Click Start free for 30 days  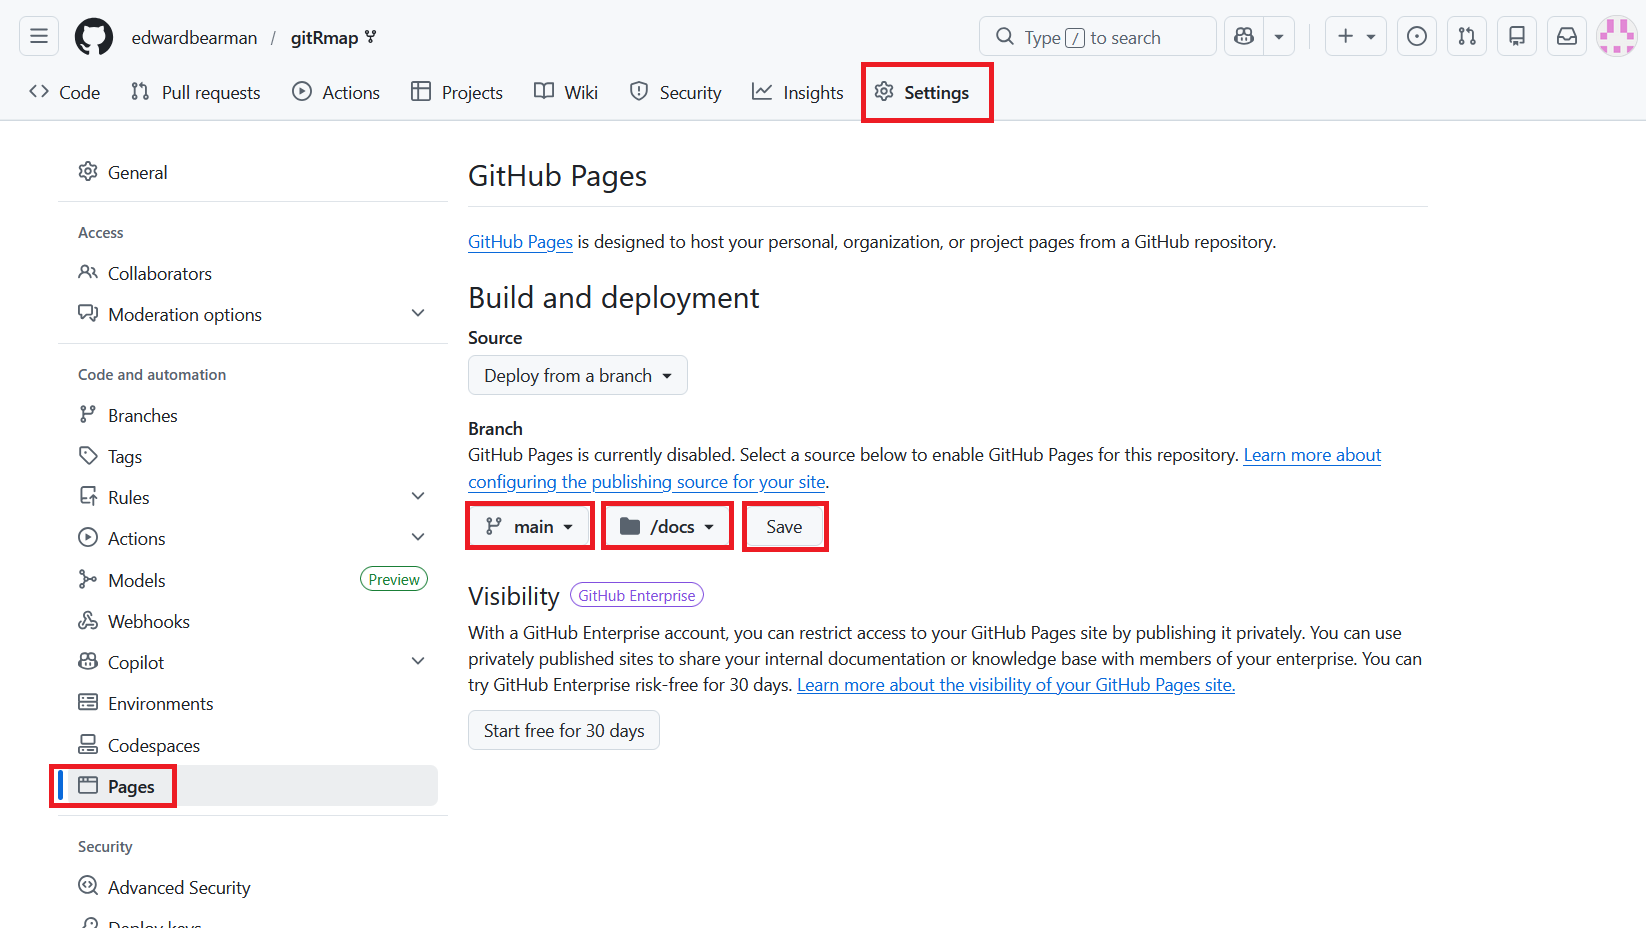[564, 731]
